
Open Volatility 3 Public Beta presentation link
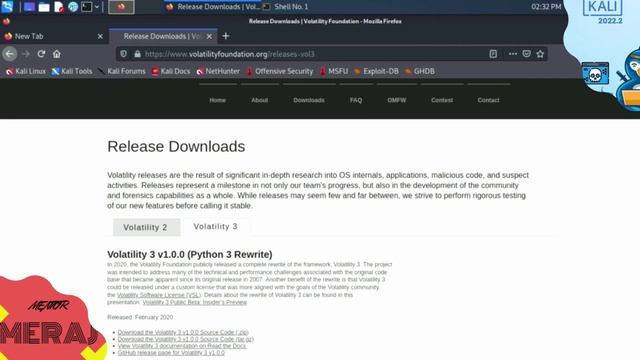(195, 302)
